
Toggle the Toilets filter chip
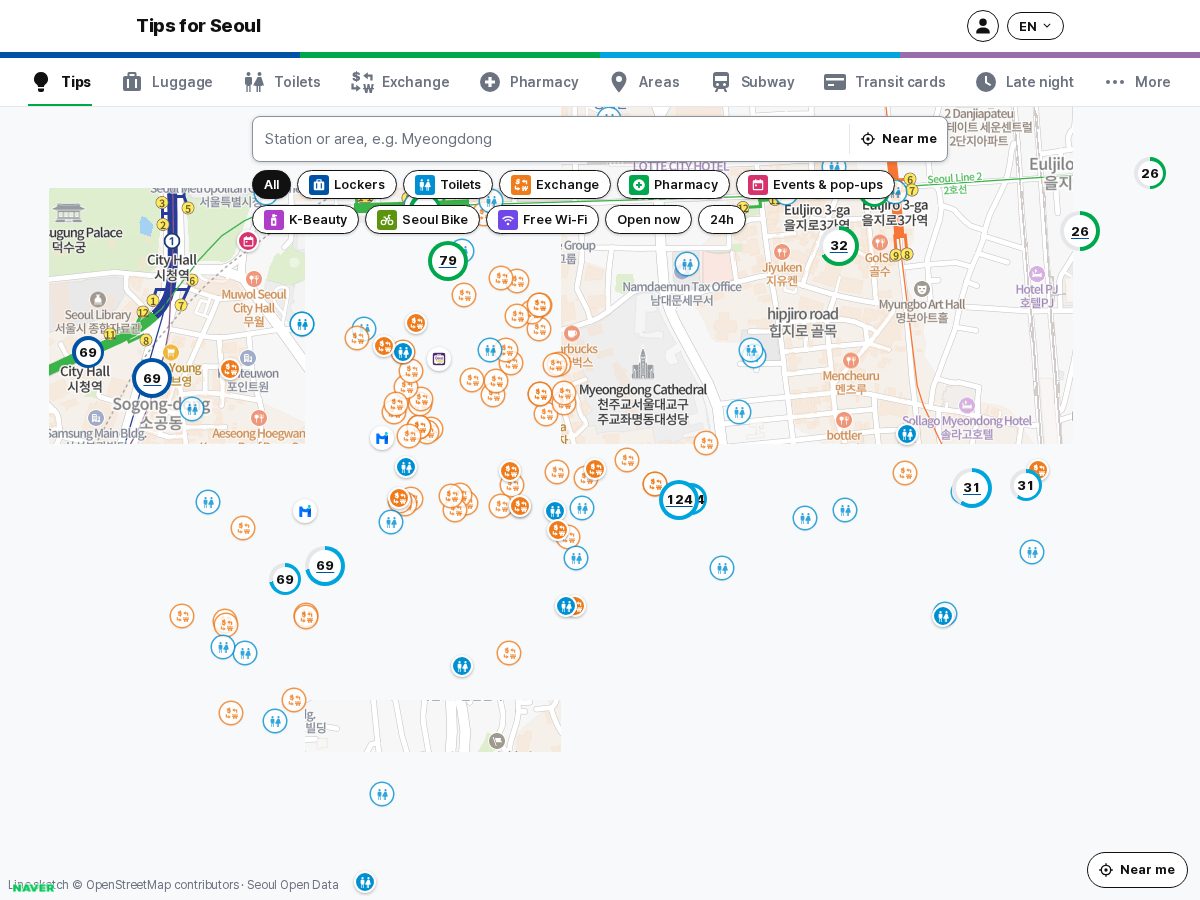coord(448,185)
